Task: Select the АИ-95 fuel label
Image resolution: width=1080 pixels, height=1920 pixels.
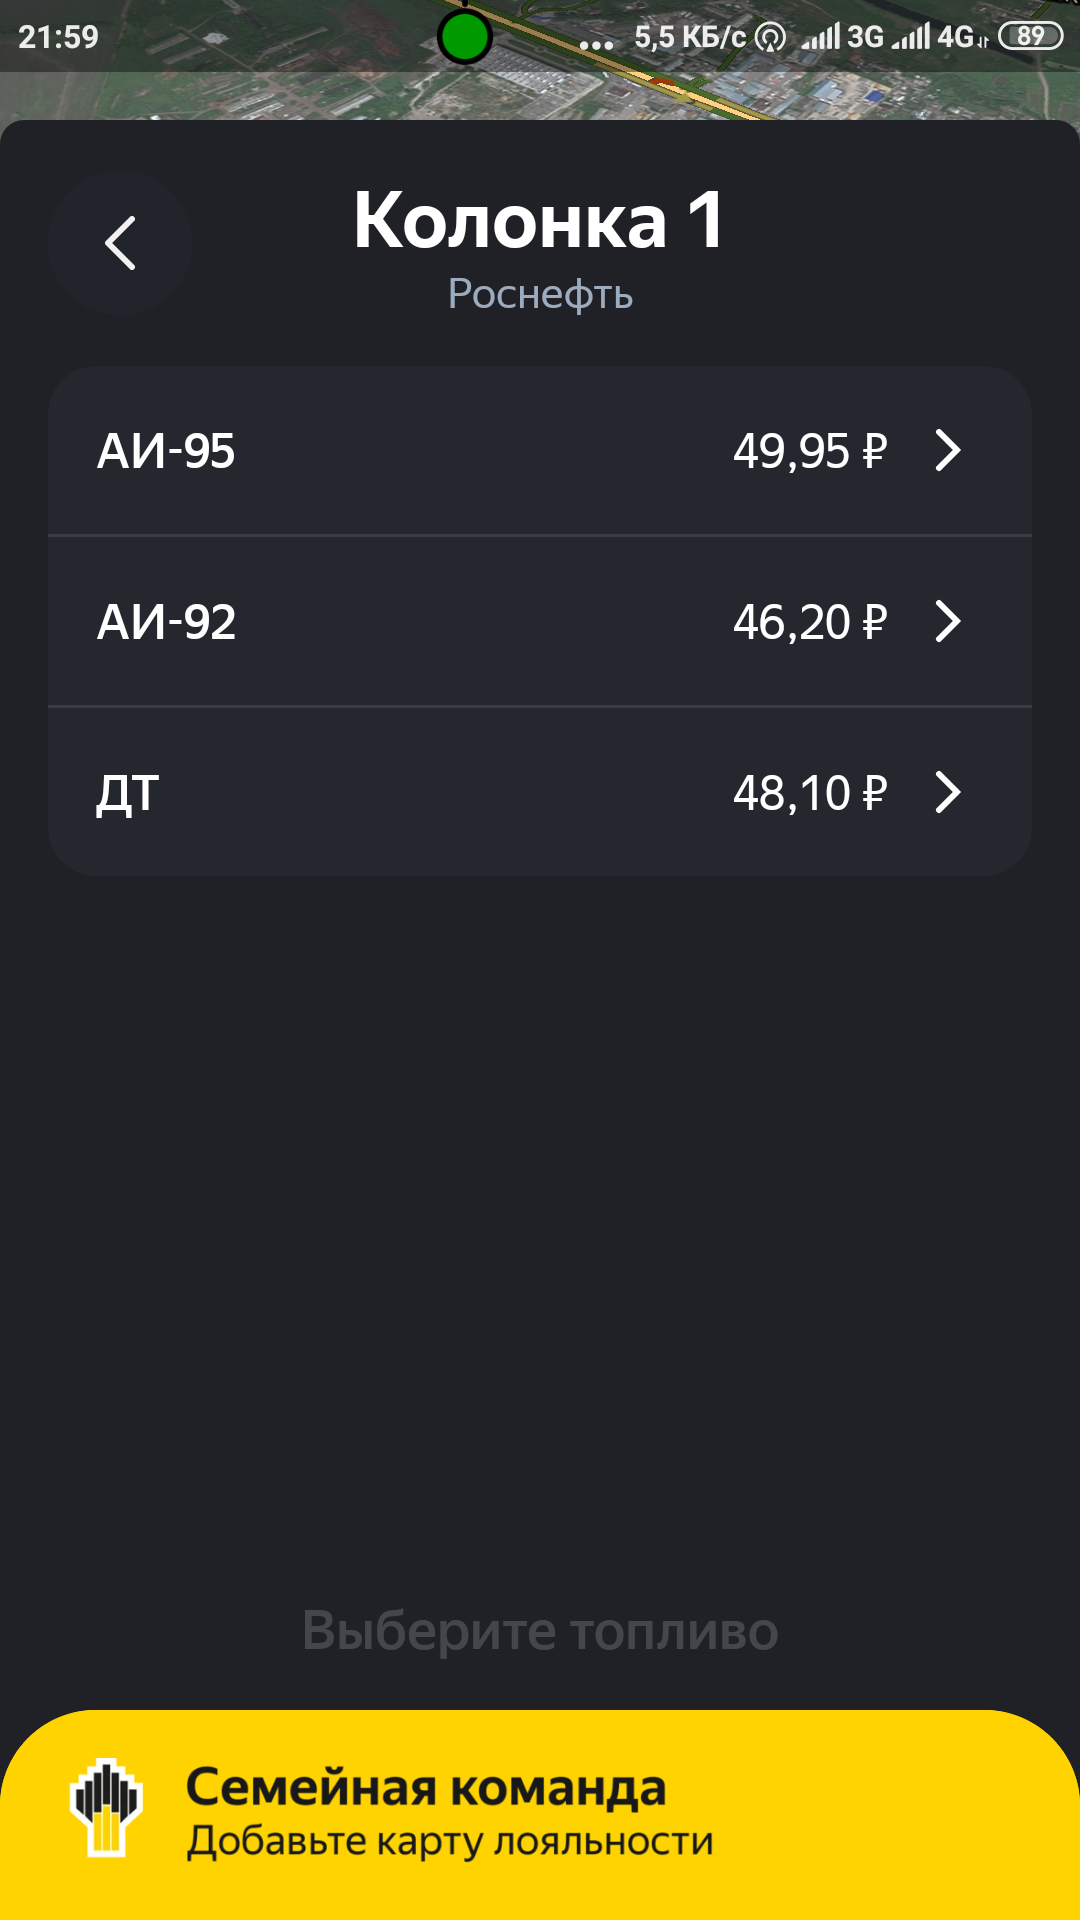Action: coord(166,451)
